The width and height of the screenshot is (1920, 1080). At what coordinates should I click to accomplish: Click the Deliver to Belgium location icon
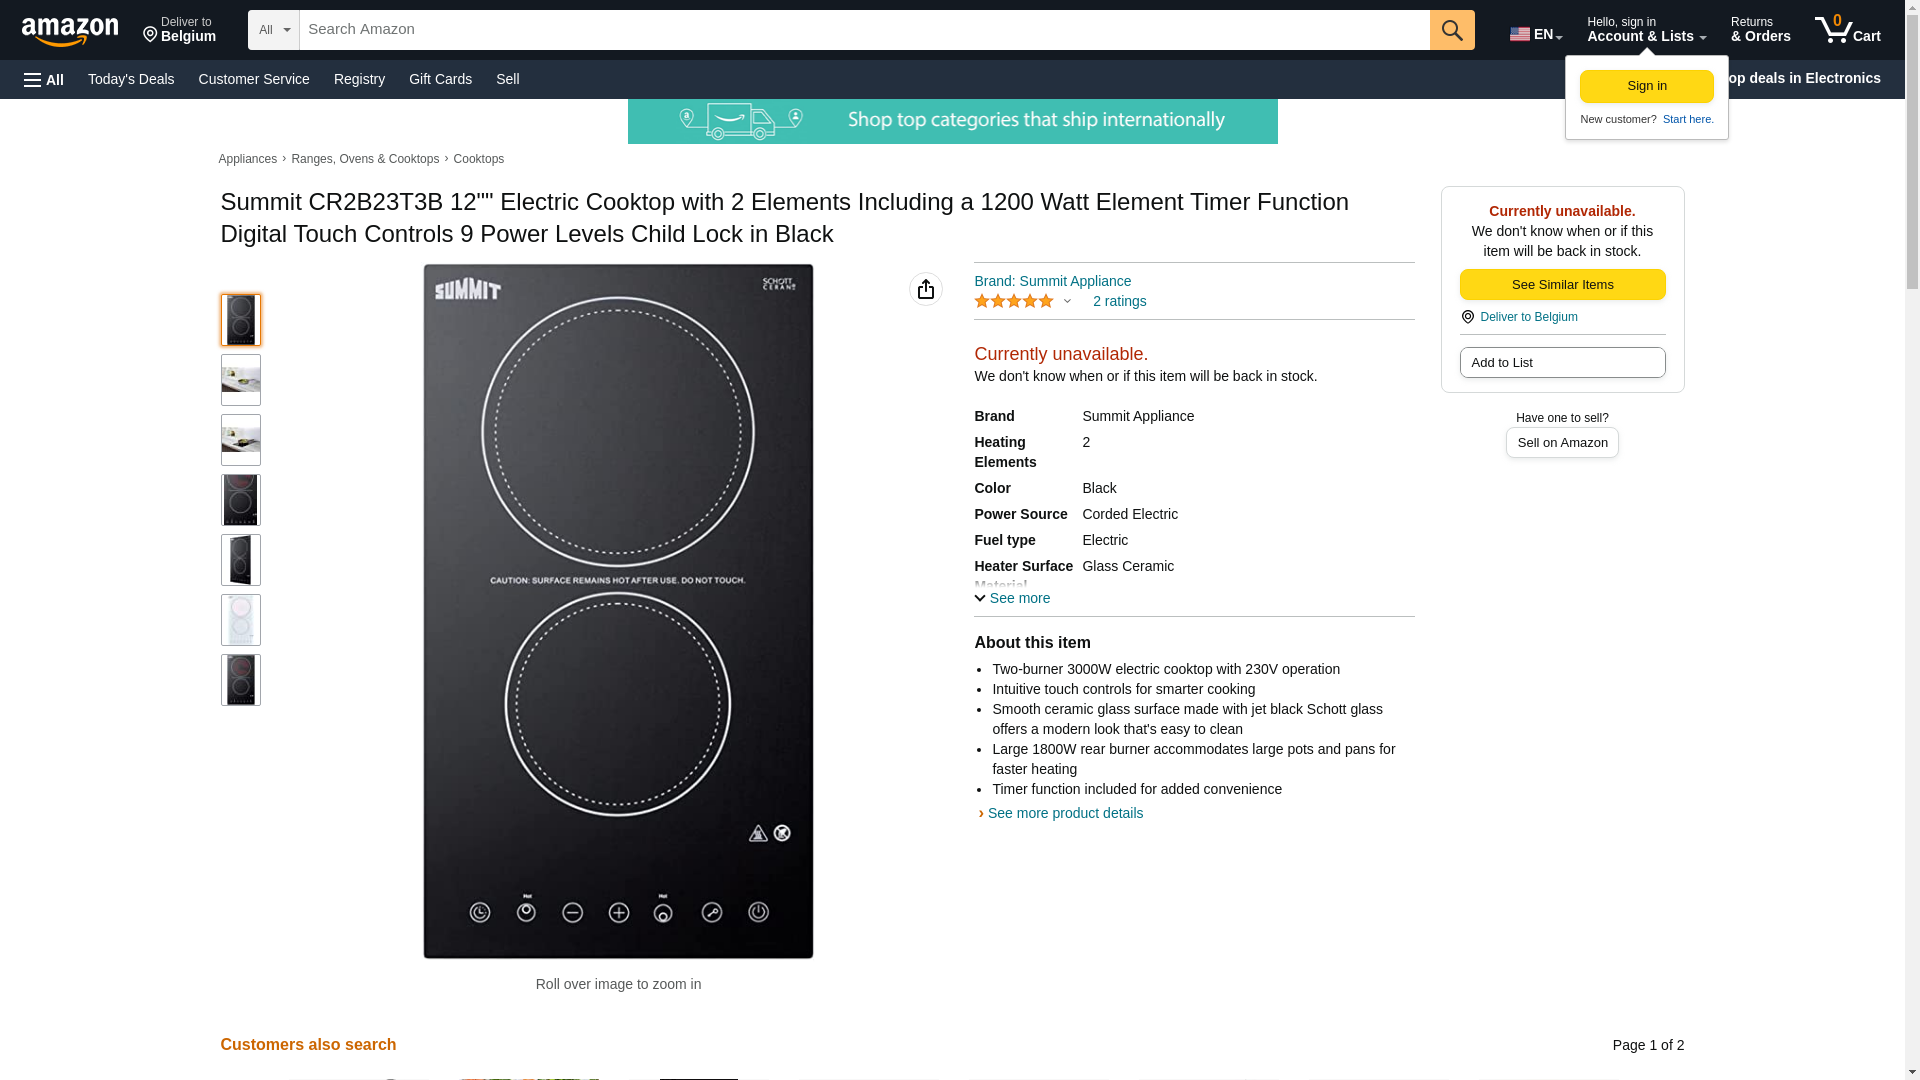(x=1467, y=317)
